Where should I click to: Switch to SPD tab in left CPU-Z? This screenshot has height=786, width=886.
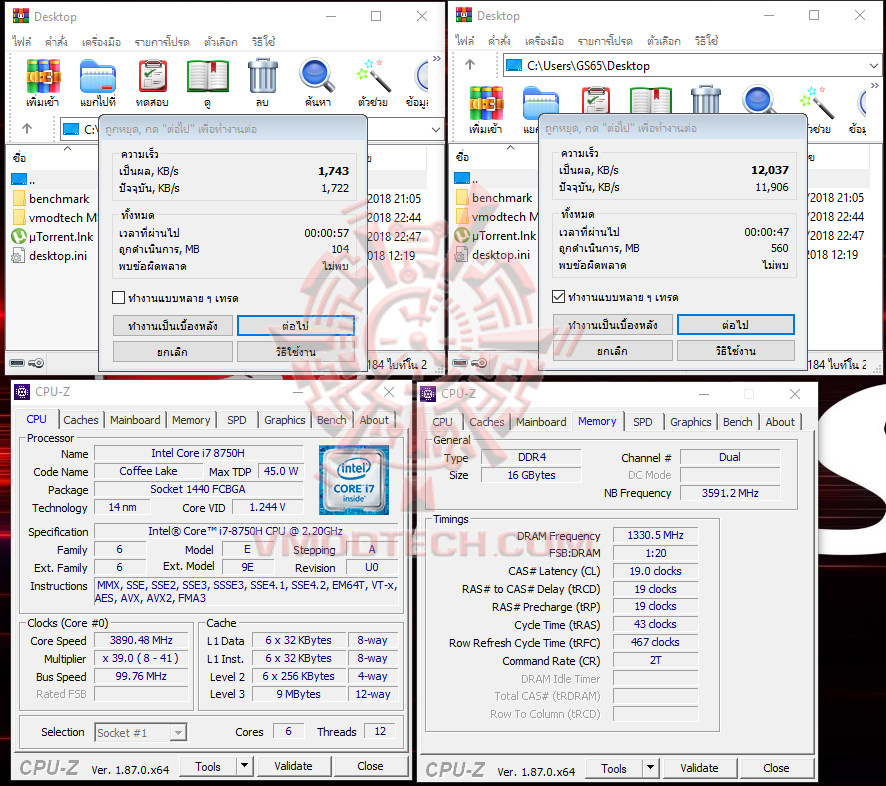[x=237, y=420]
